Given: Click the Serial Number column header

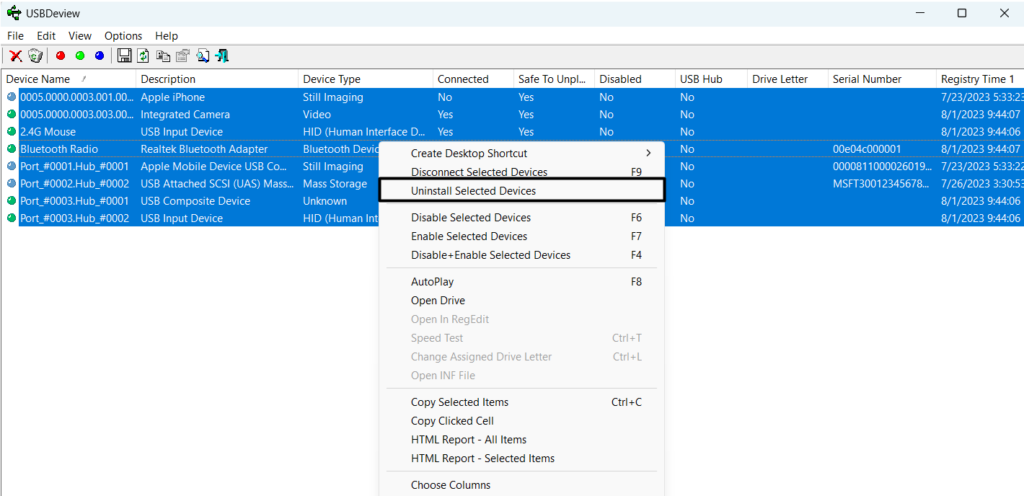Looking at the screenshot, I should 866,79.
